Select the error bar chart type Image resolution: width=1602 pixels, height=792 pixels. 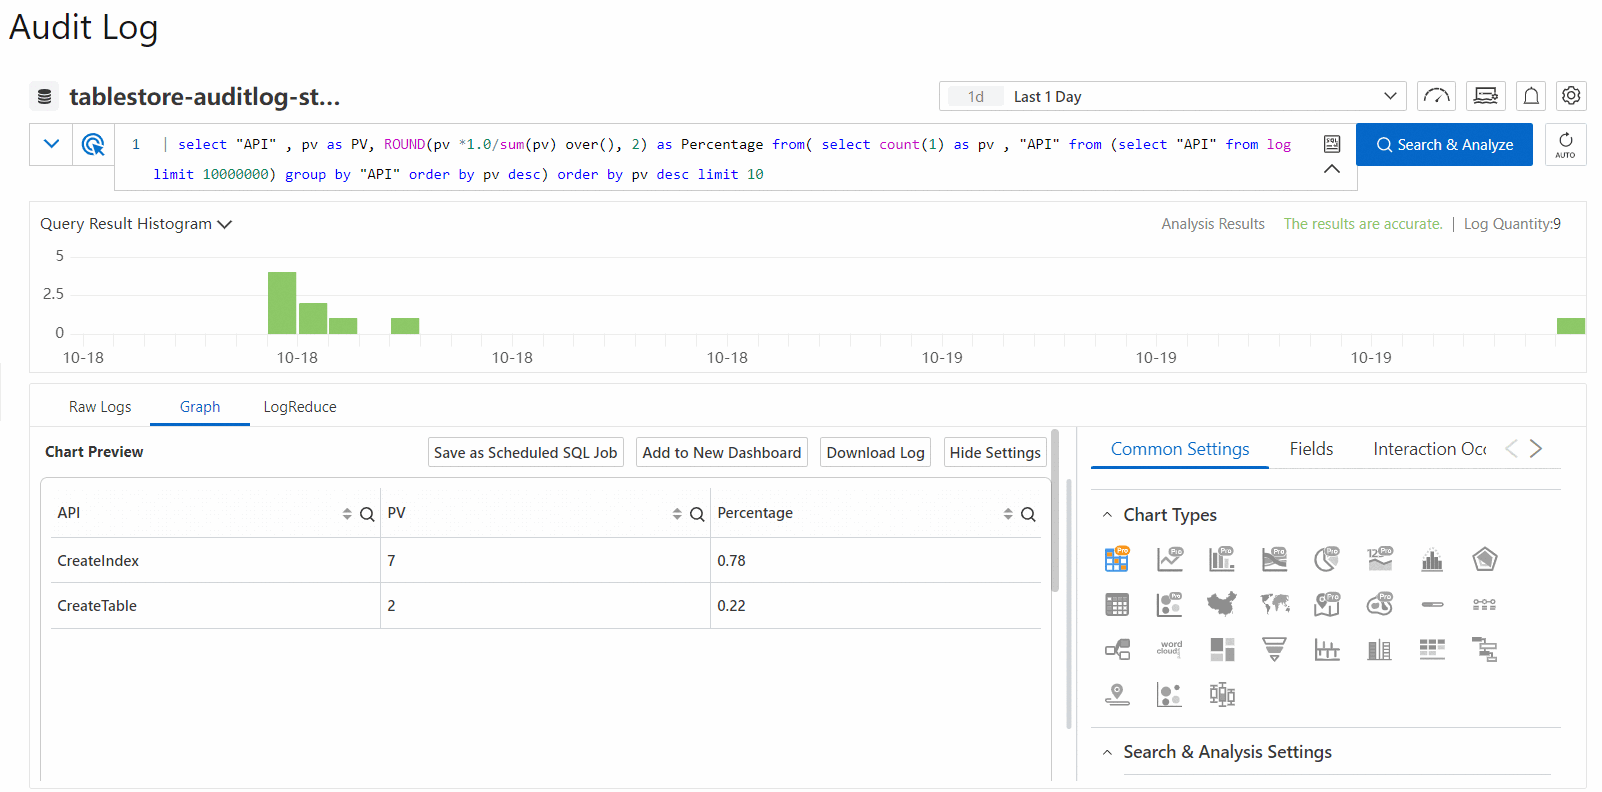[x=1327, y=650]
